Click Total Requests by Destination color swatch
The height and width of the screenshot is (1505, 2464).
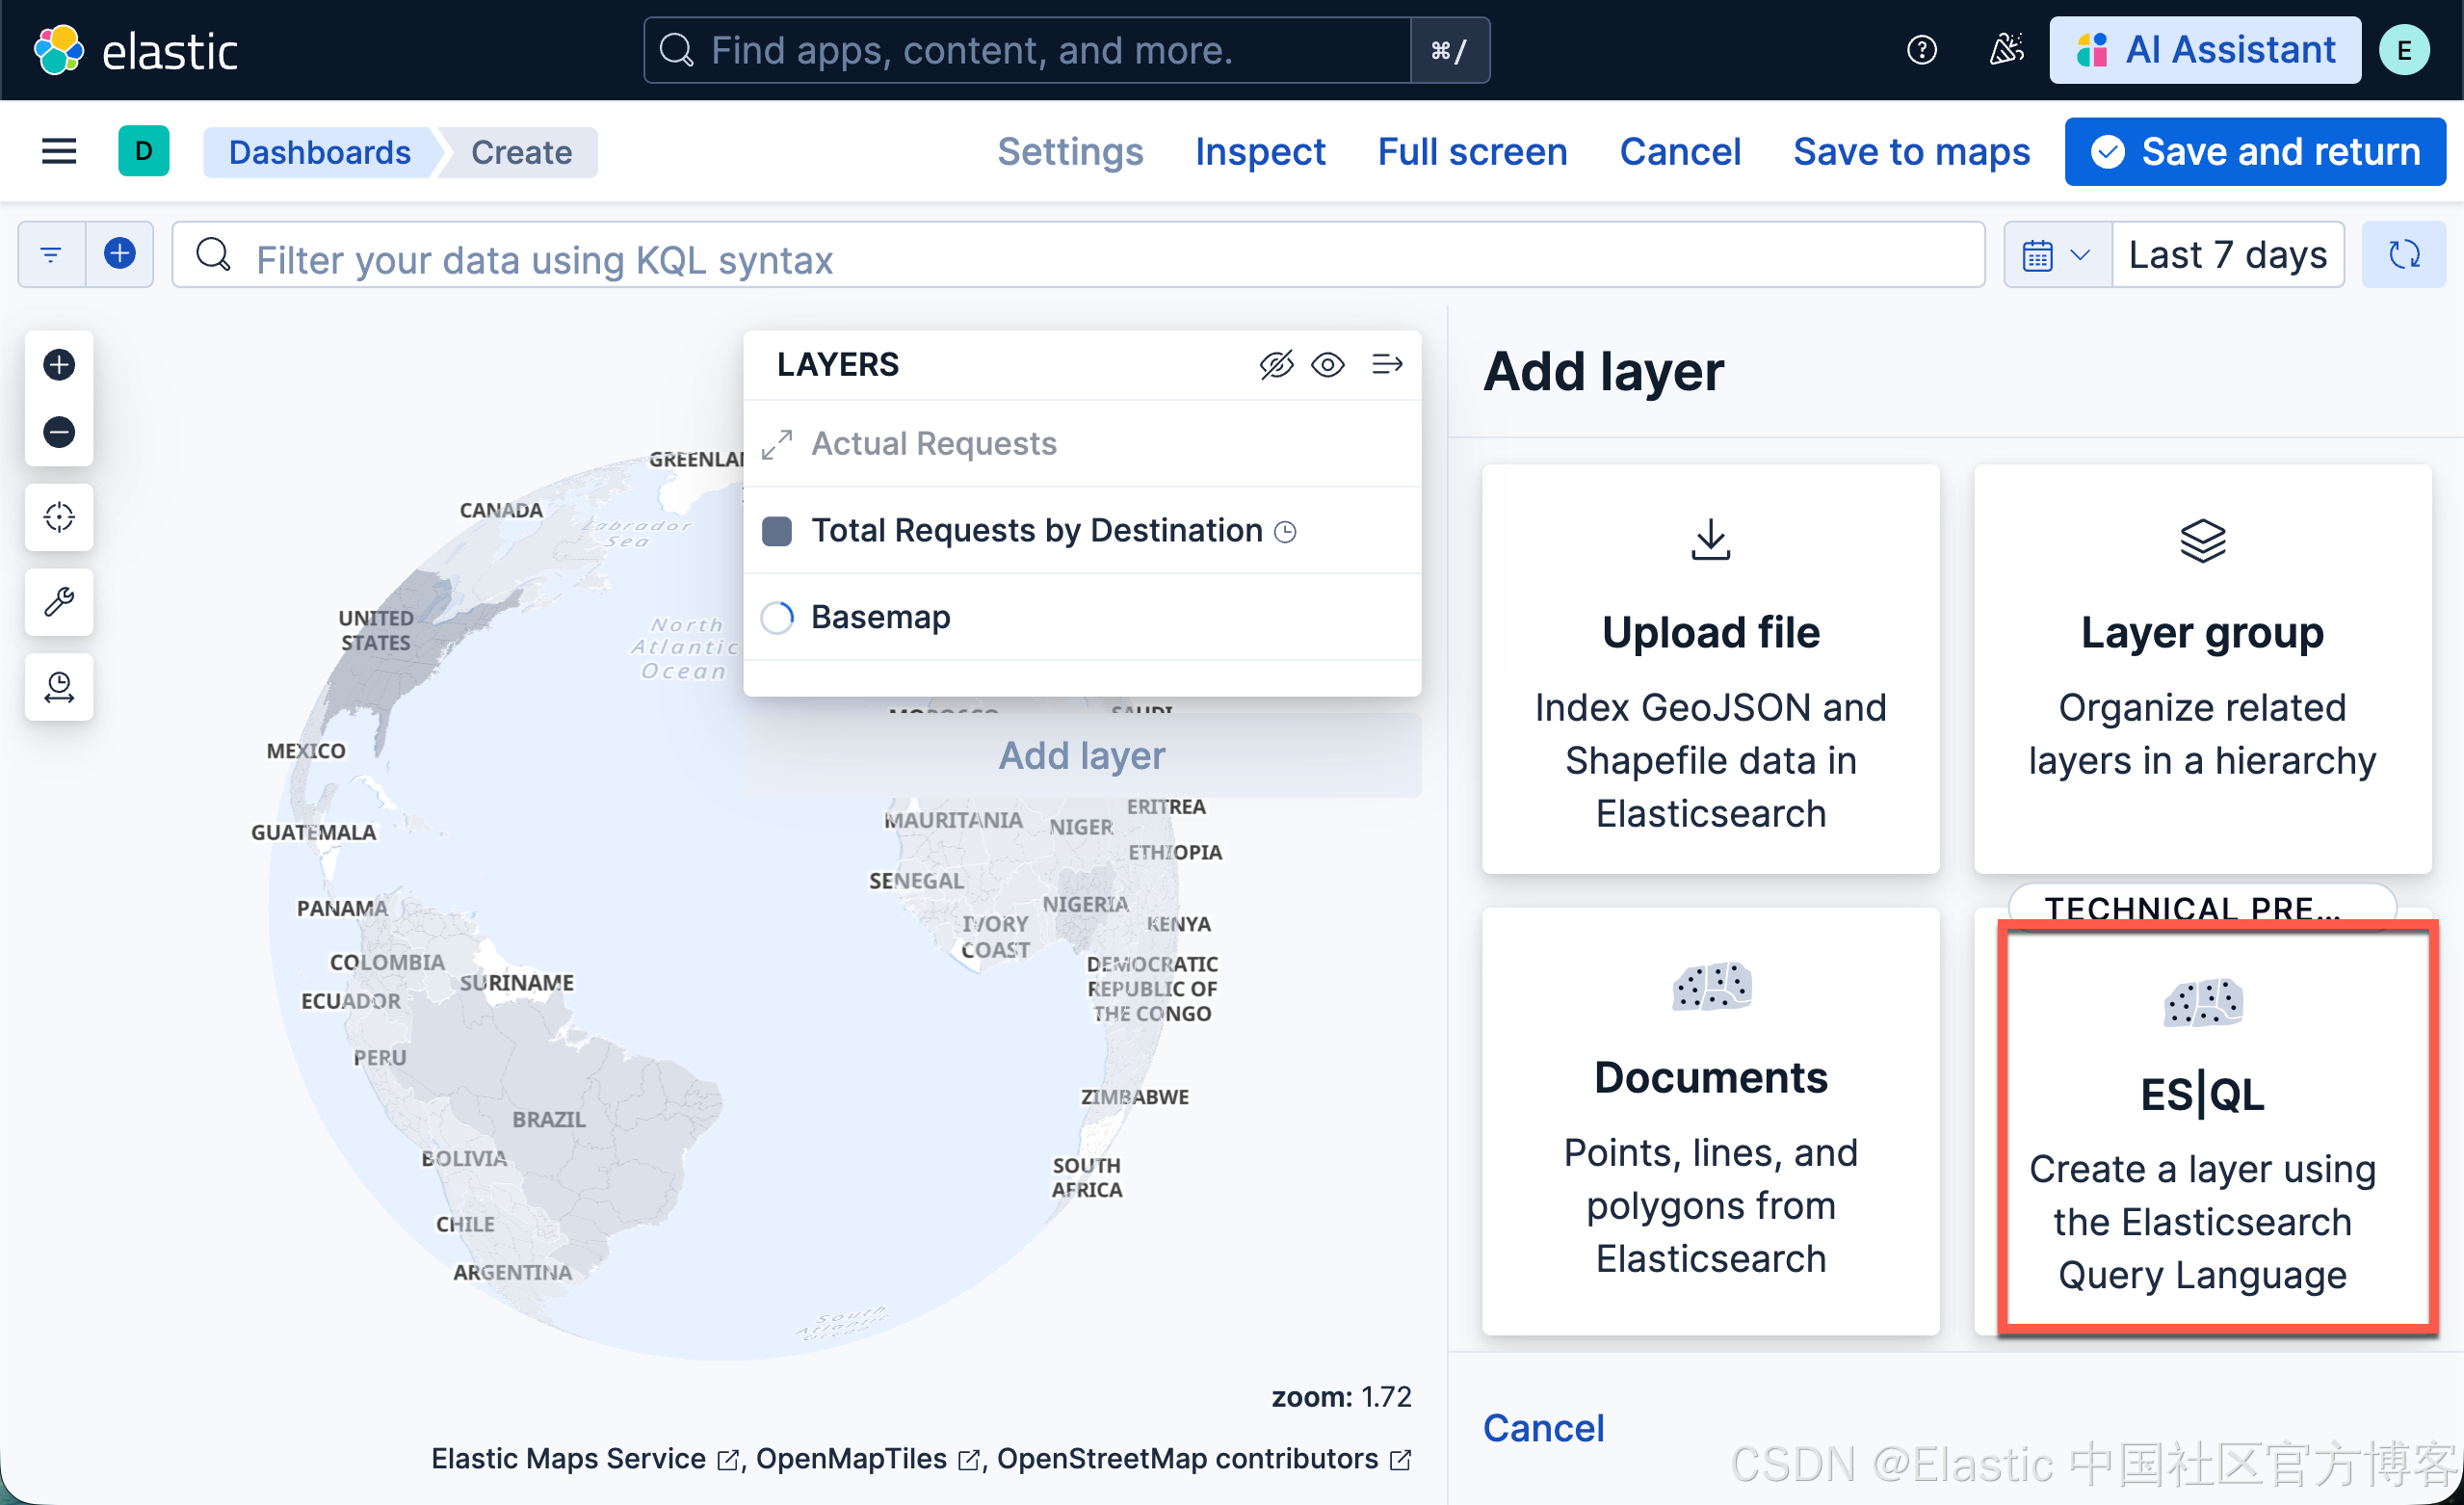click(x=777, y=531)
